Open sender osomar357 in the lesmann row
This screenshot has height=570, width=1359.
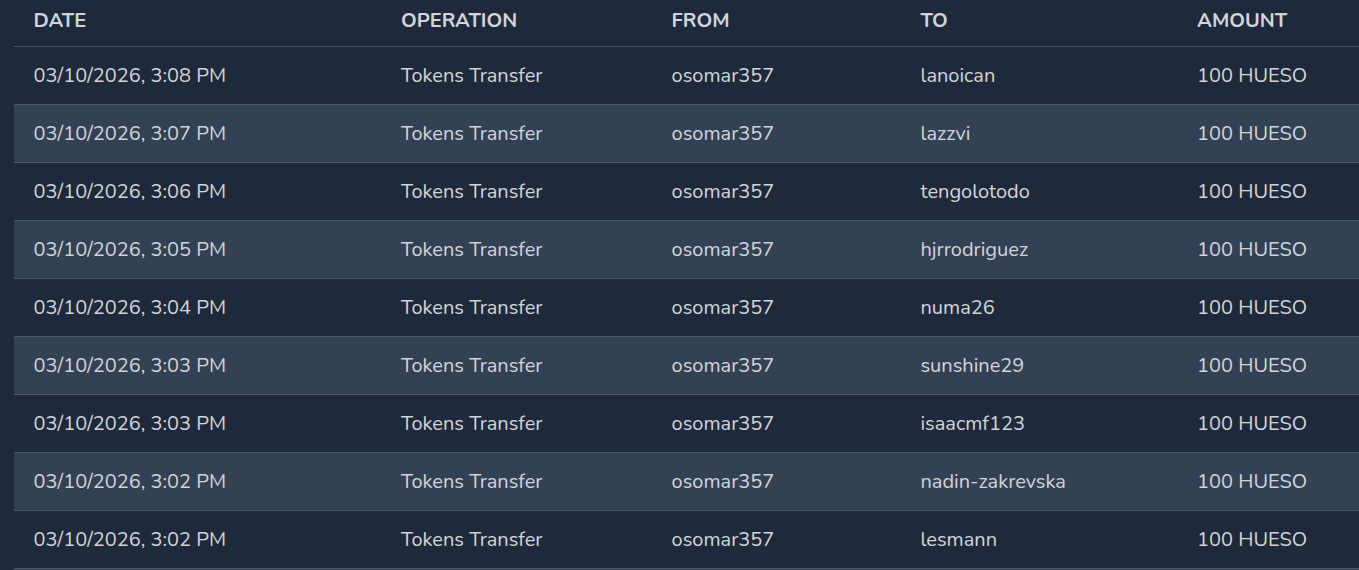tap(722, 539)
